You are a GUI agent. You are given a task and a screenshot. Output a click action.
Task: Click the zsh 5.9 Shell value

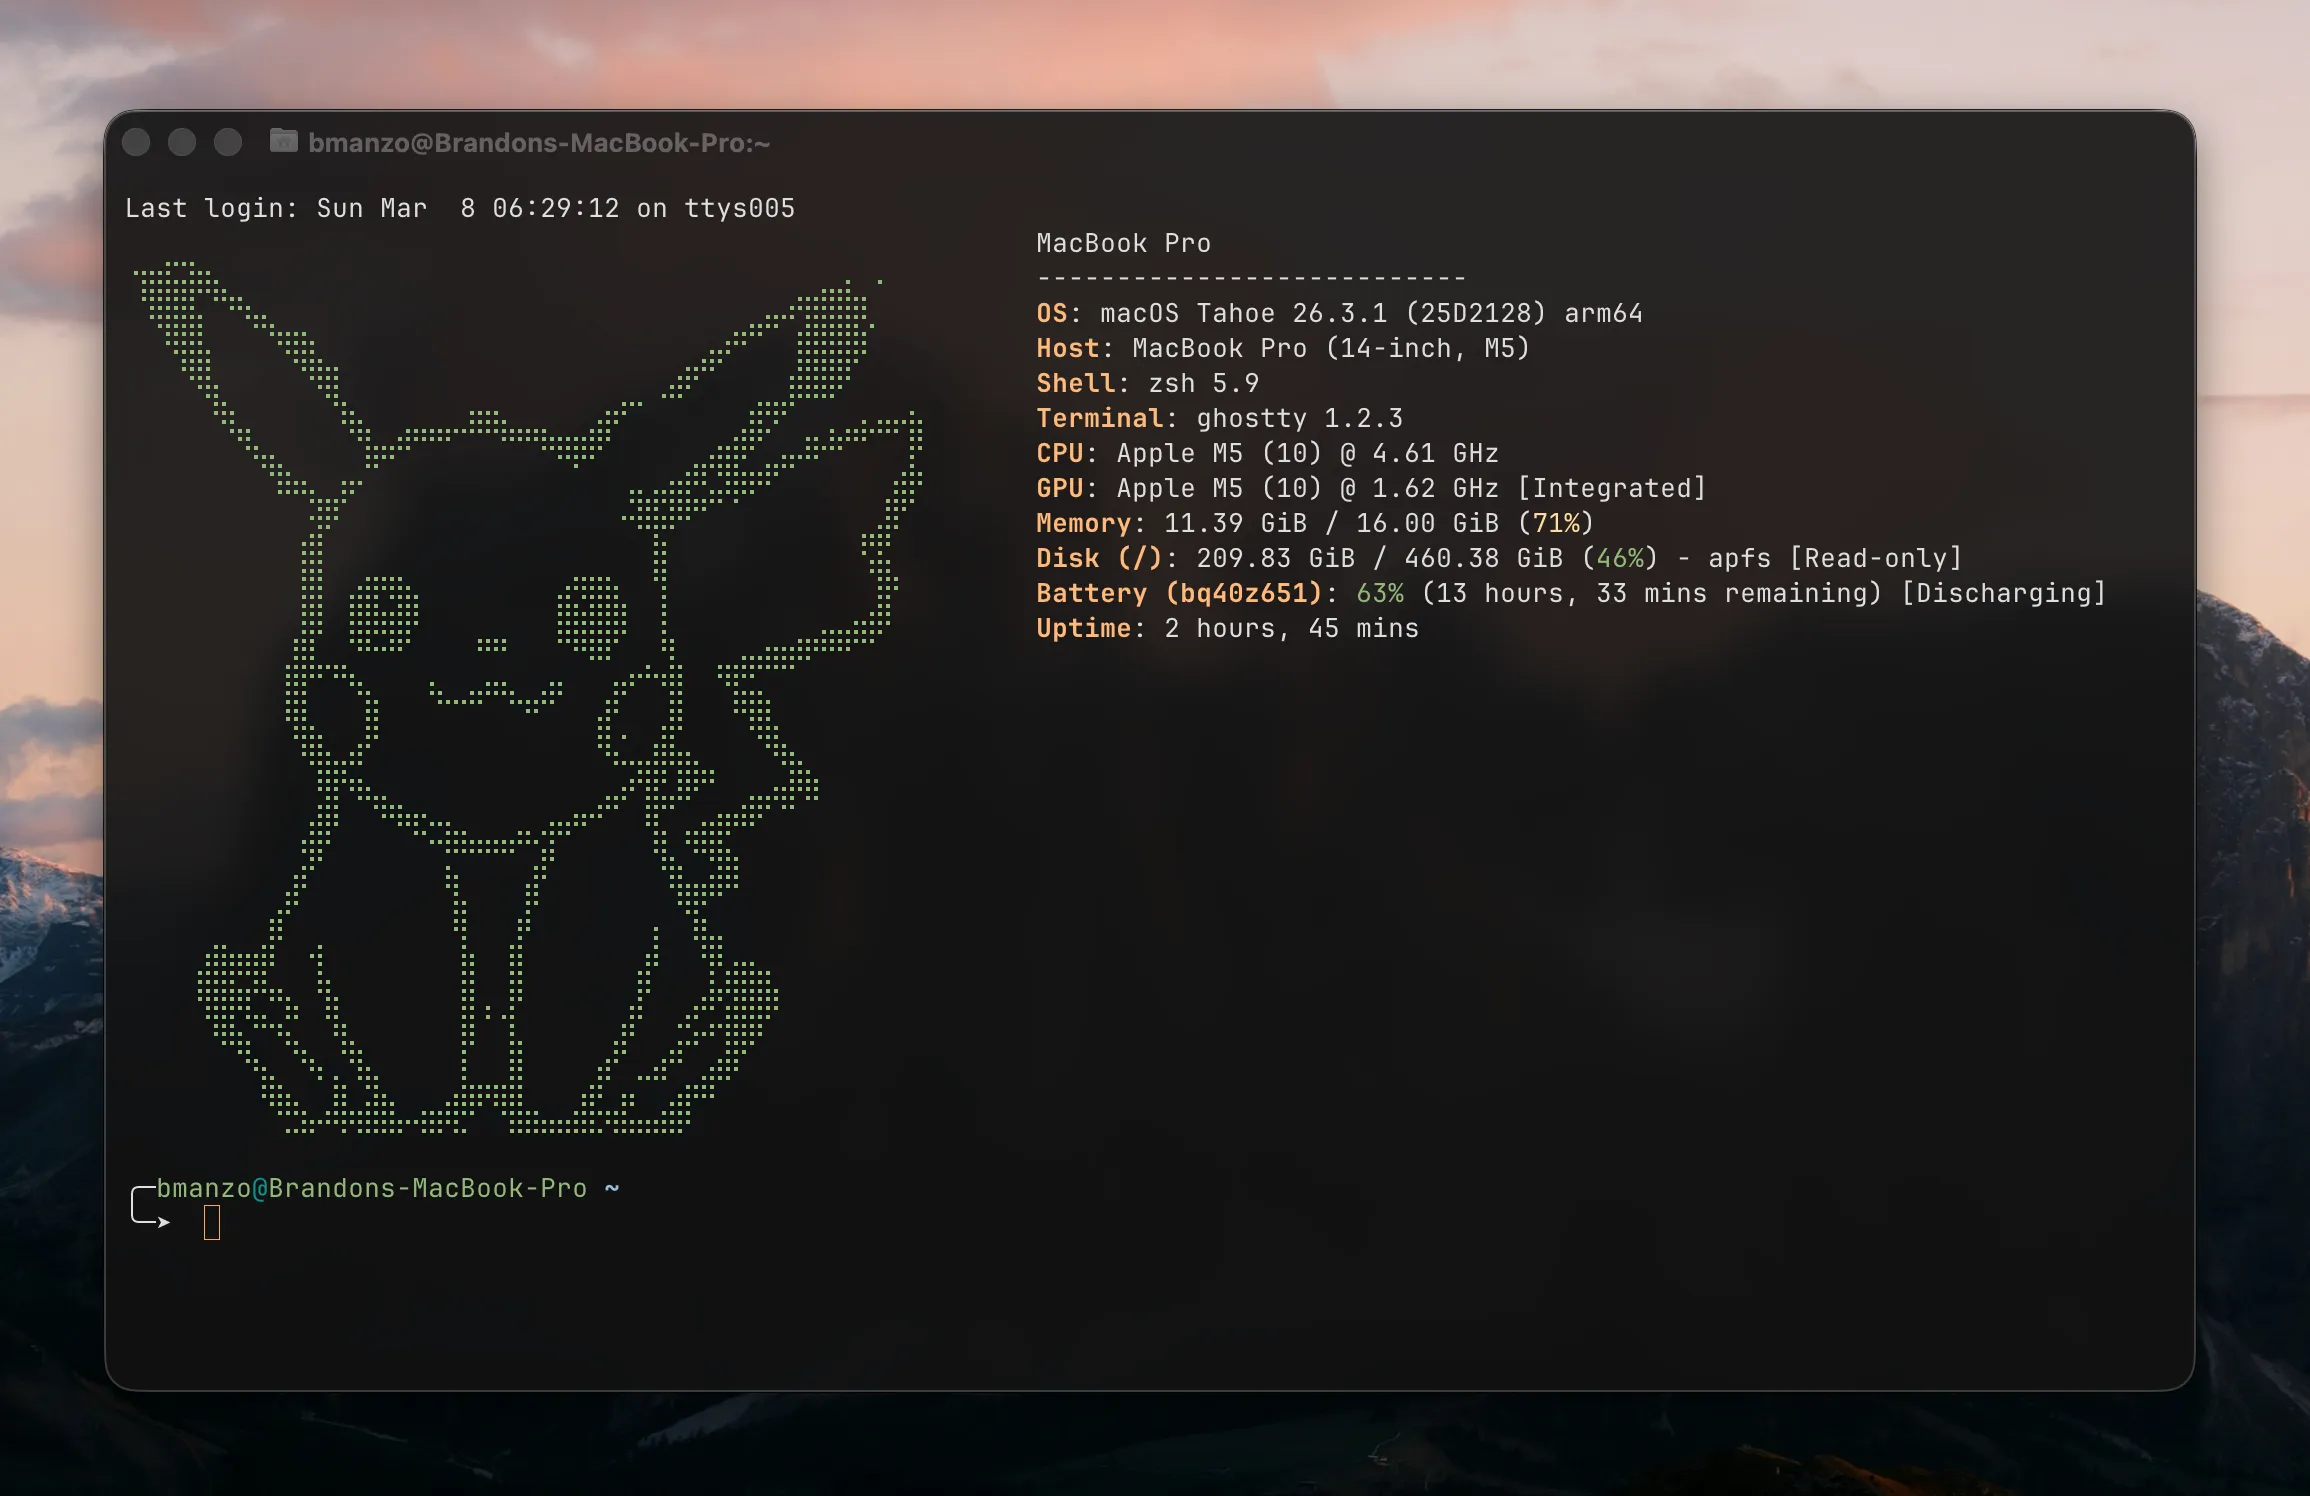coord(1204,383)
